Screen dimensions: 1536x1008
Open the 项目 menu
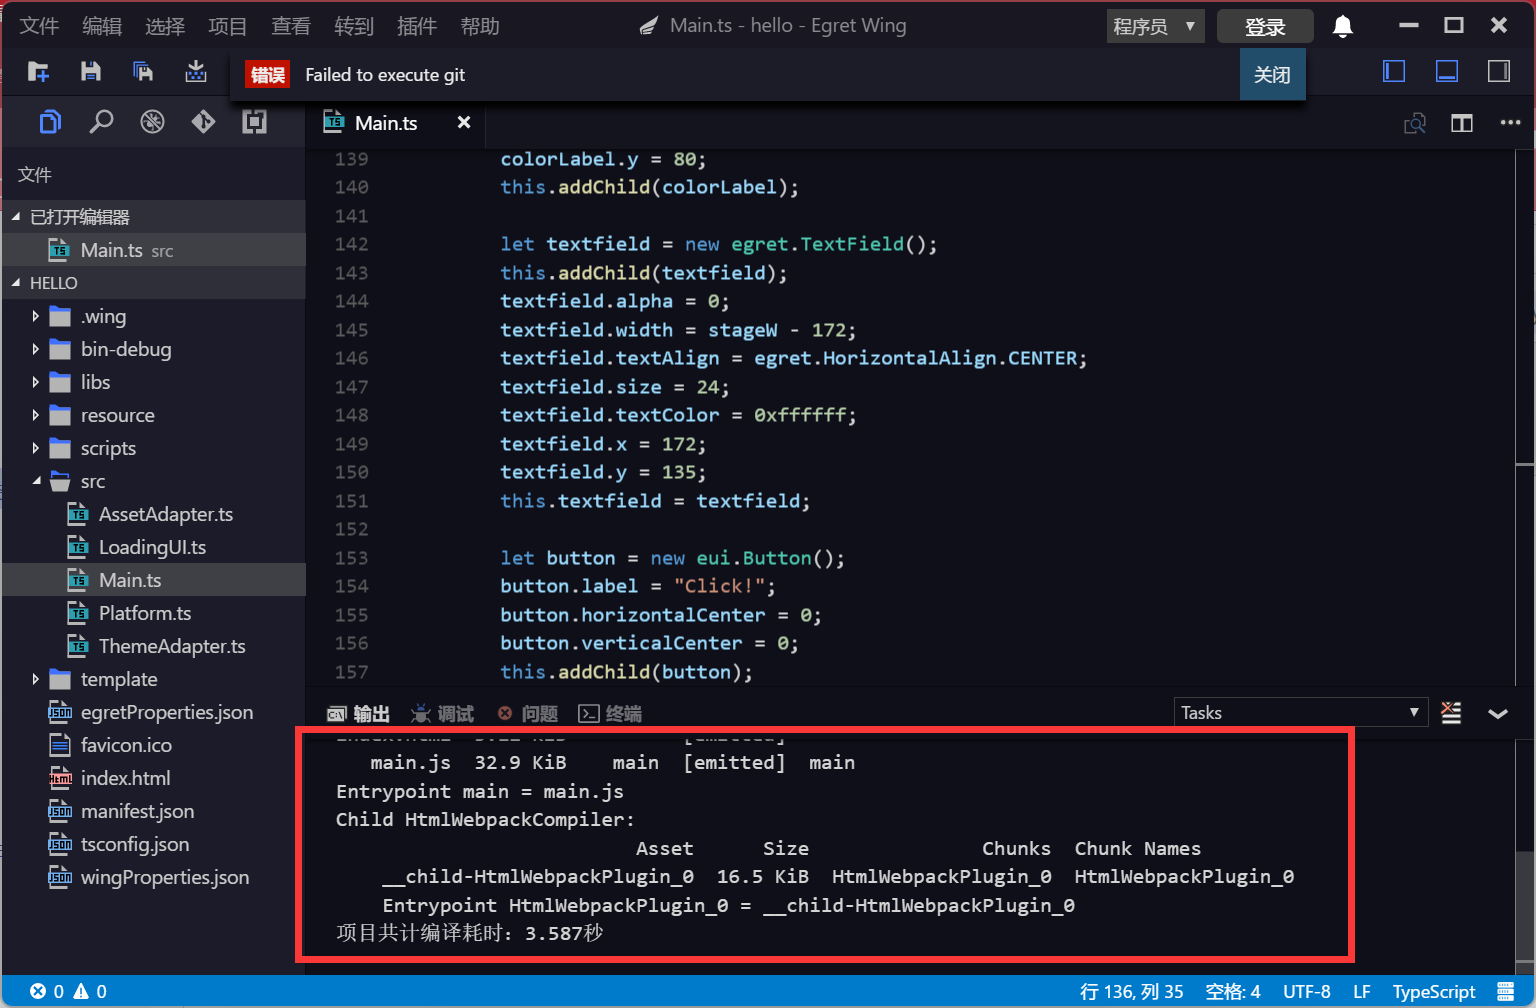click(x=228, y=26)
